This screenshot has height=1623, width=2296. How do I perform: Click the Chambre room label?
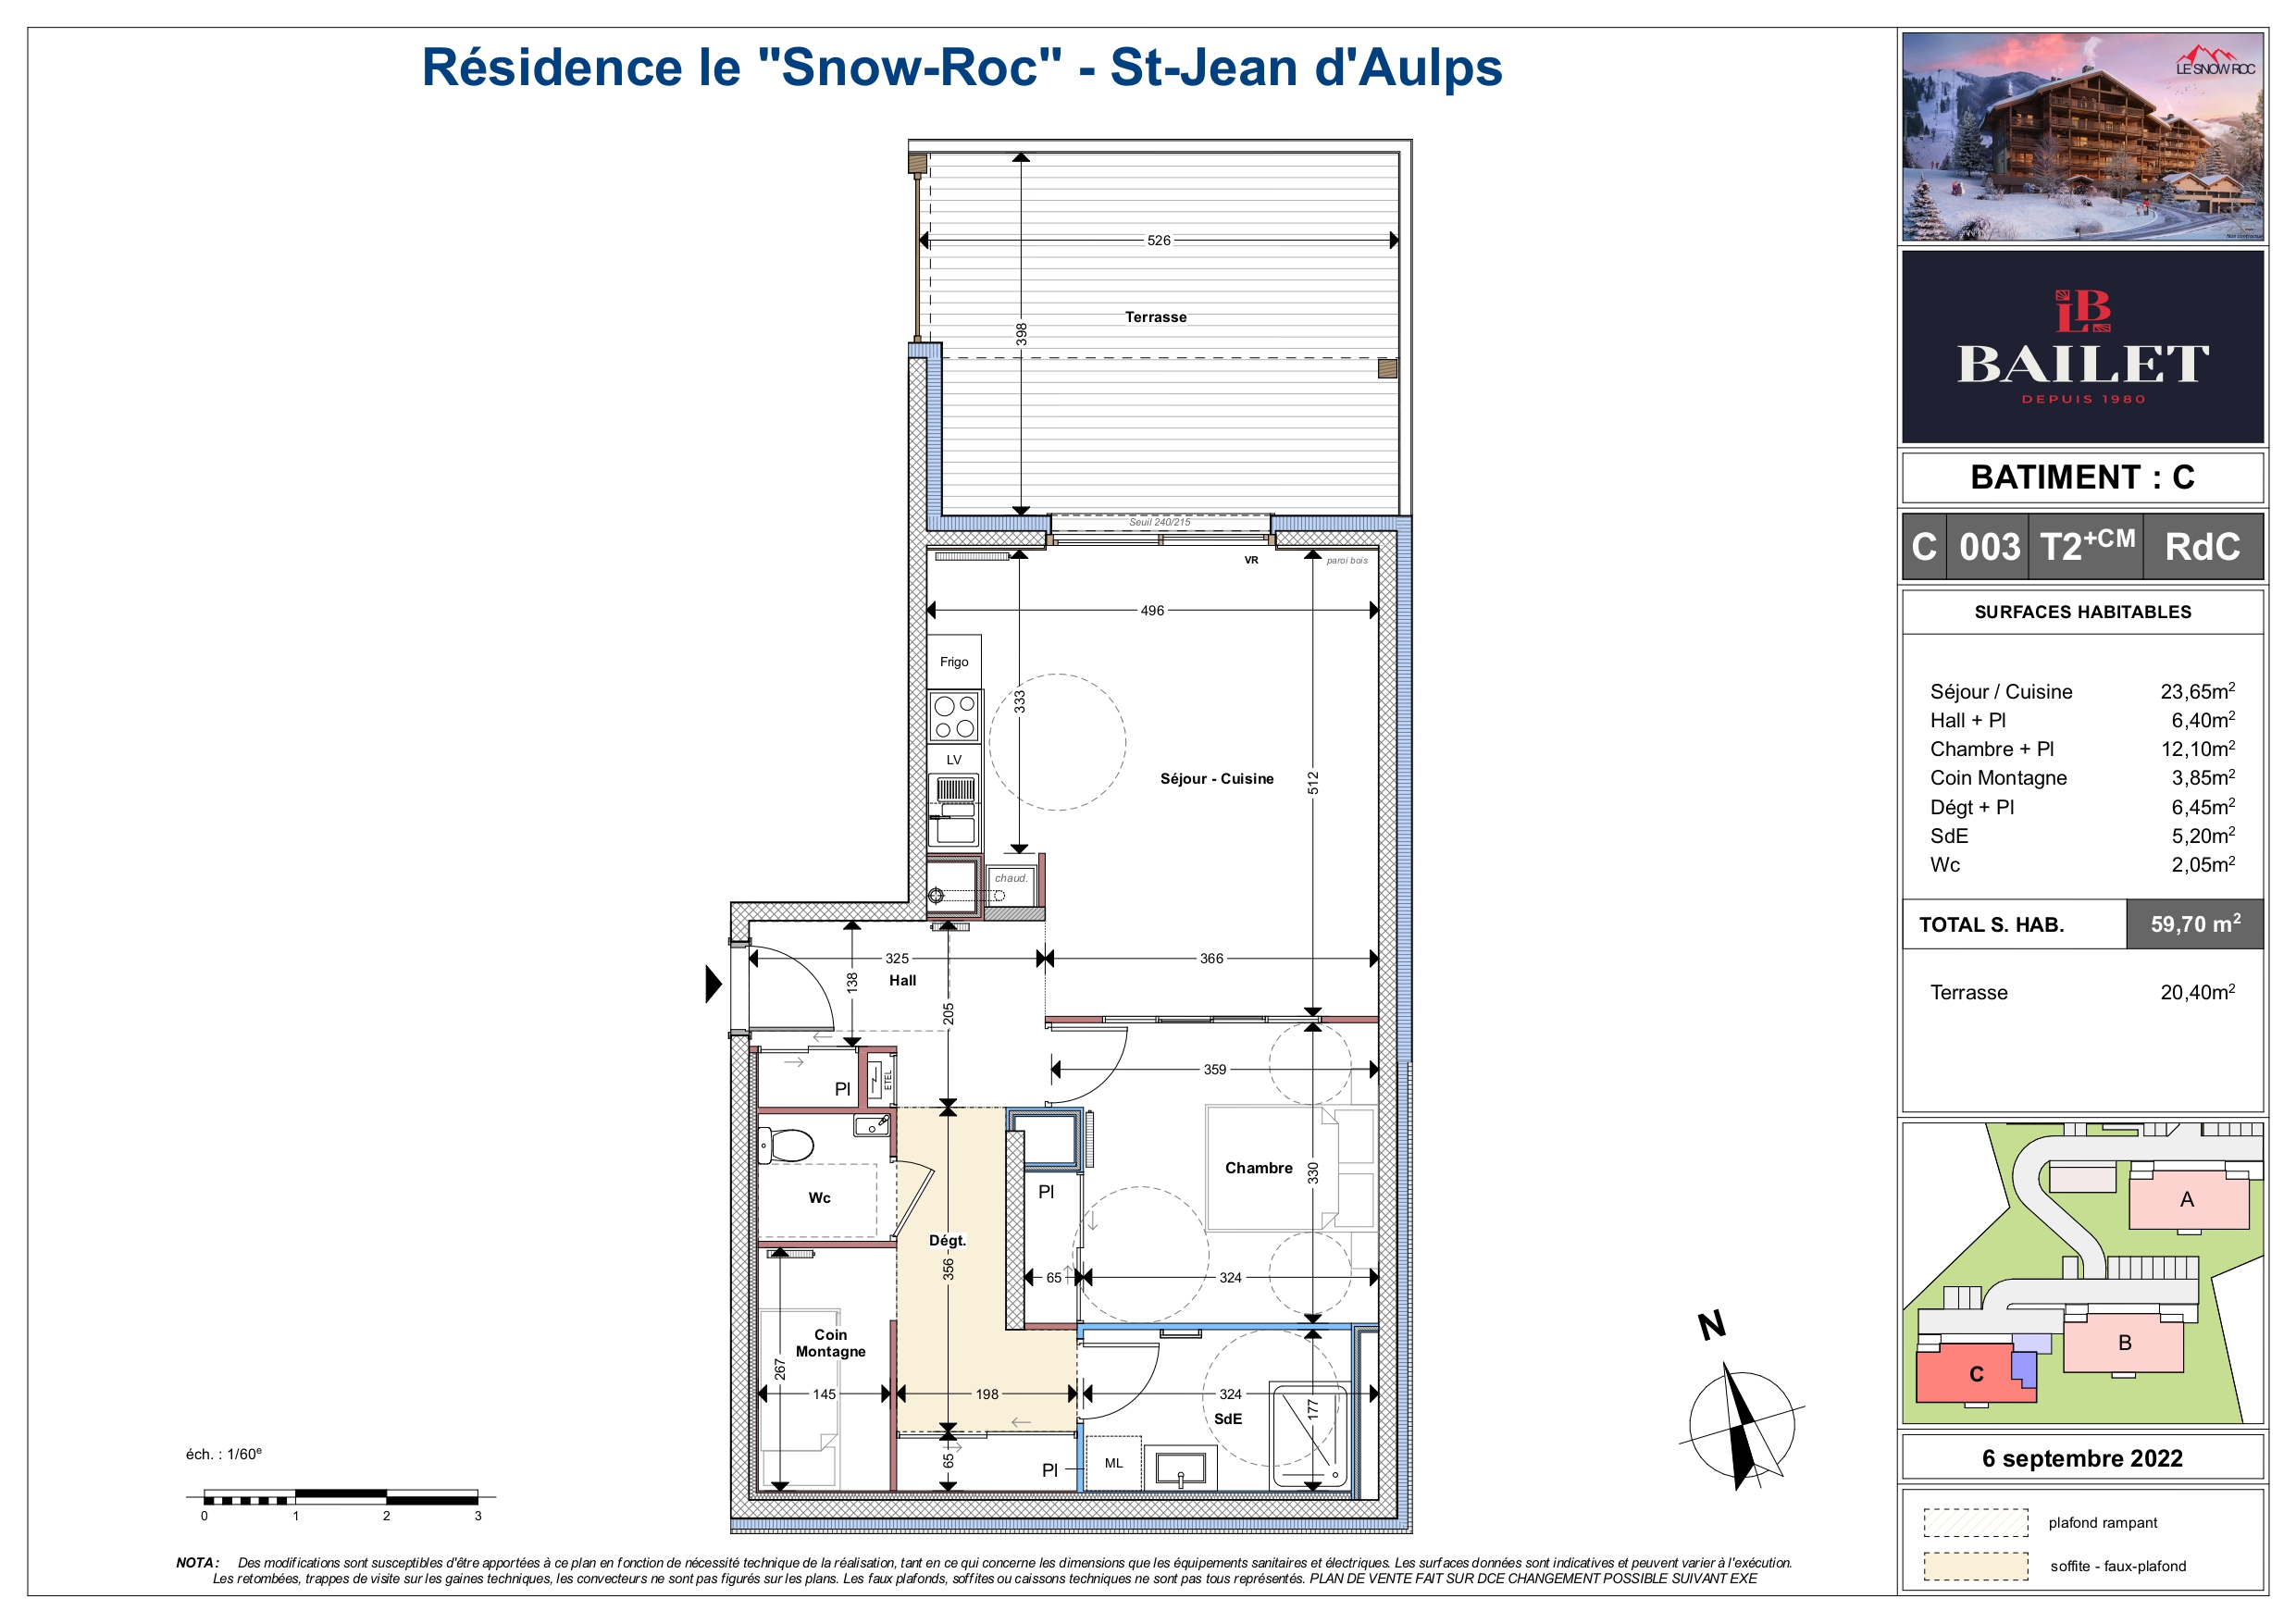(x=1258, y=1168)
